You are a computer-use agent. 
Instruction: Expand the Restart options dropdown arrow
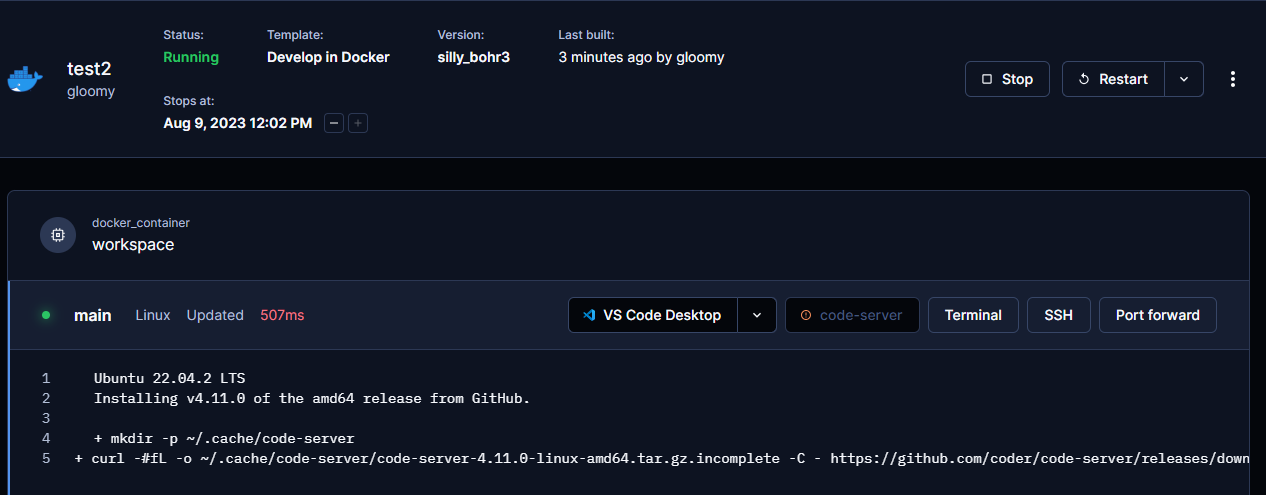tap(1184, 79)
